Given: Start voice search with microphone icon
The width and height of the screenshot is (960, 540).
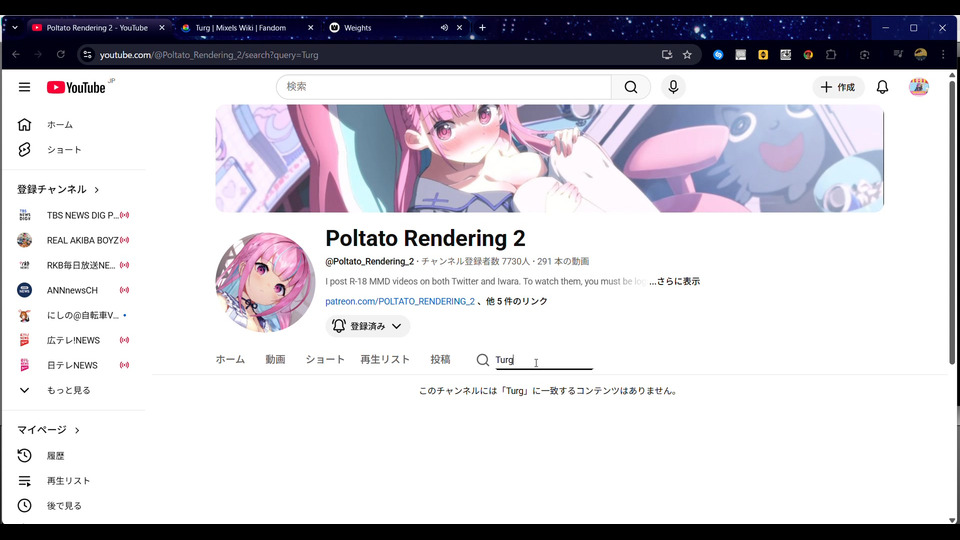Looking at the screenshot, I should [x=673, y=87].
